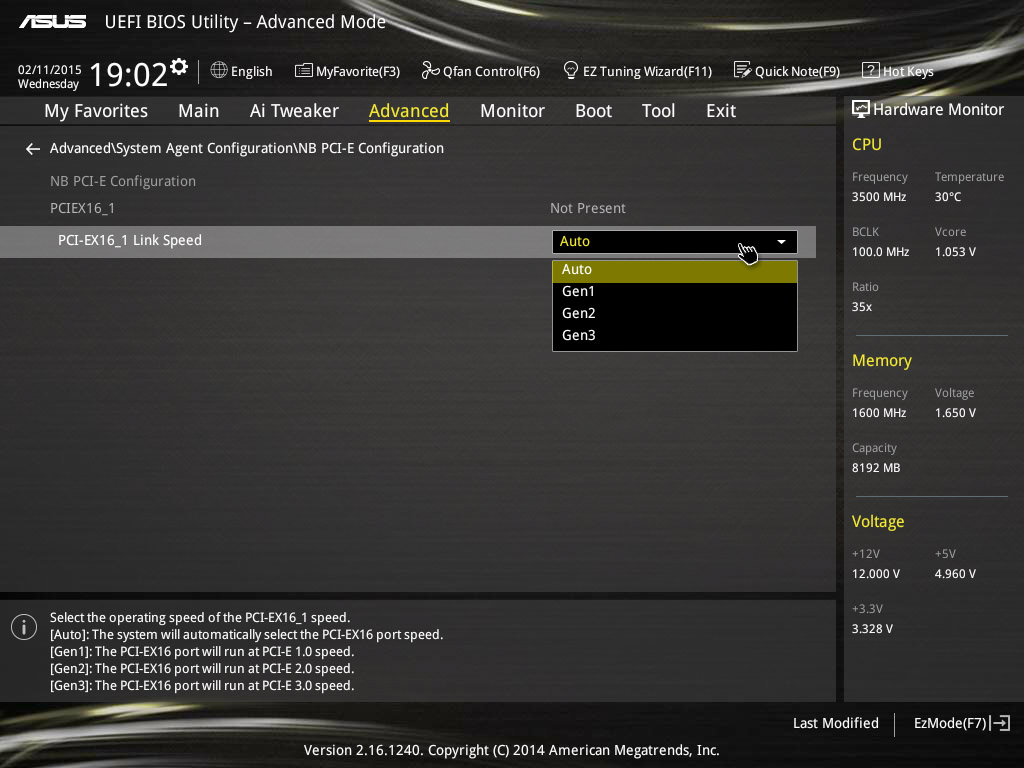Viewport: 1024px width, 768px height.
Task: Click the CPU frequency 3500 MHz value
Action: tap(878, 197)
